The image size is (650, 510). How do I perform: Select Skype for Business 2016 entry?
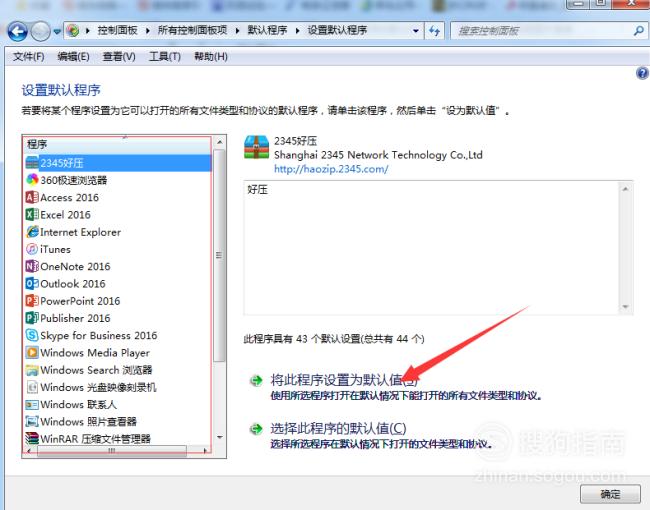point(118,335)
